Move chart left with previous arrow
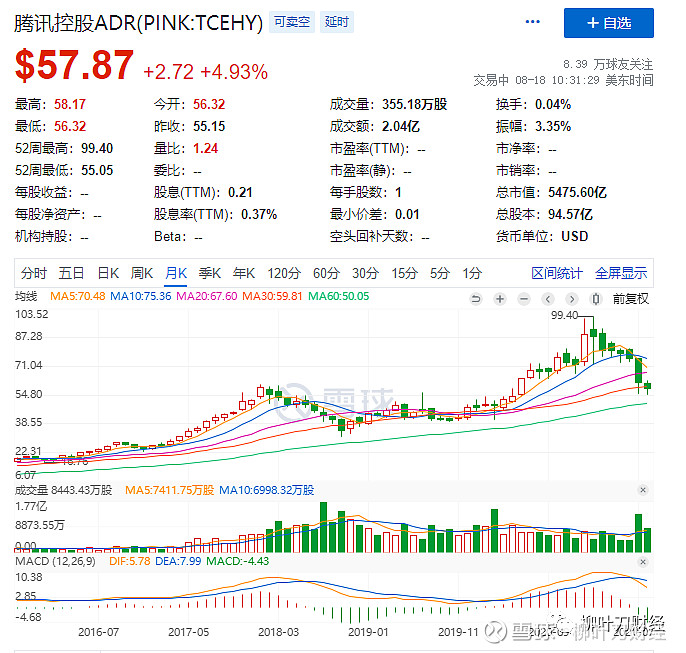 point(548,299)
